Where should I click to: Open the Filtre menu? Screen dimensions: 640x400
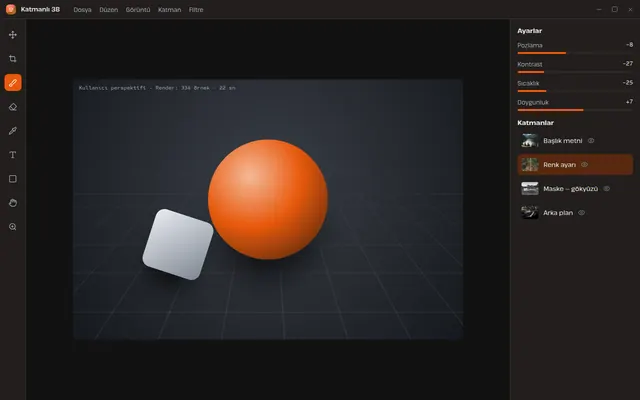tap(196, 10)
